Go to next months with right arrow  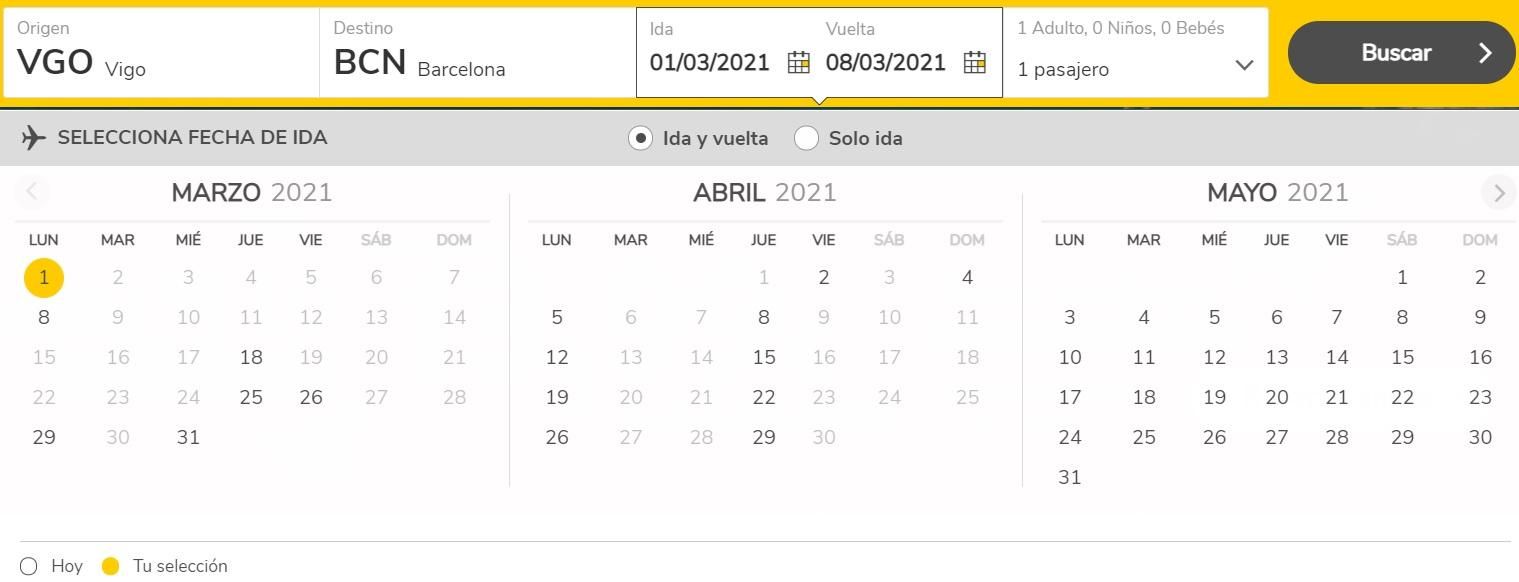1498,193
